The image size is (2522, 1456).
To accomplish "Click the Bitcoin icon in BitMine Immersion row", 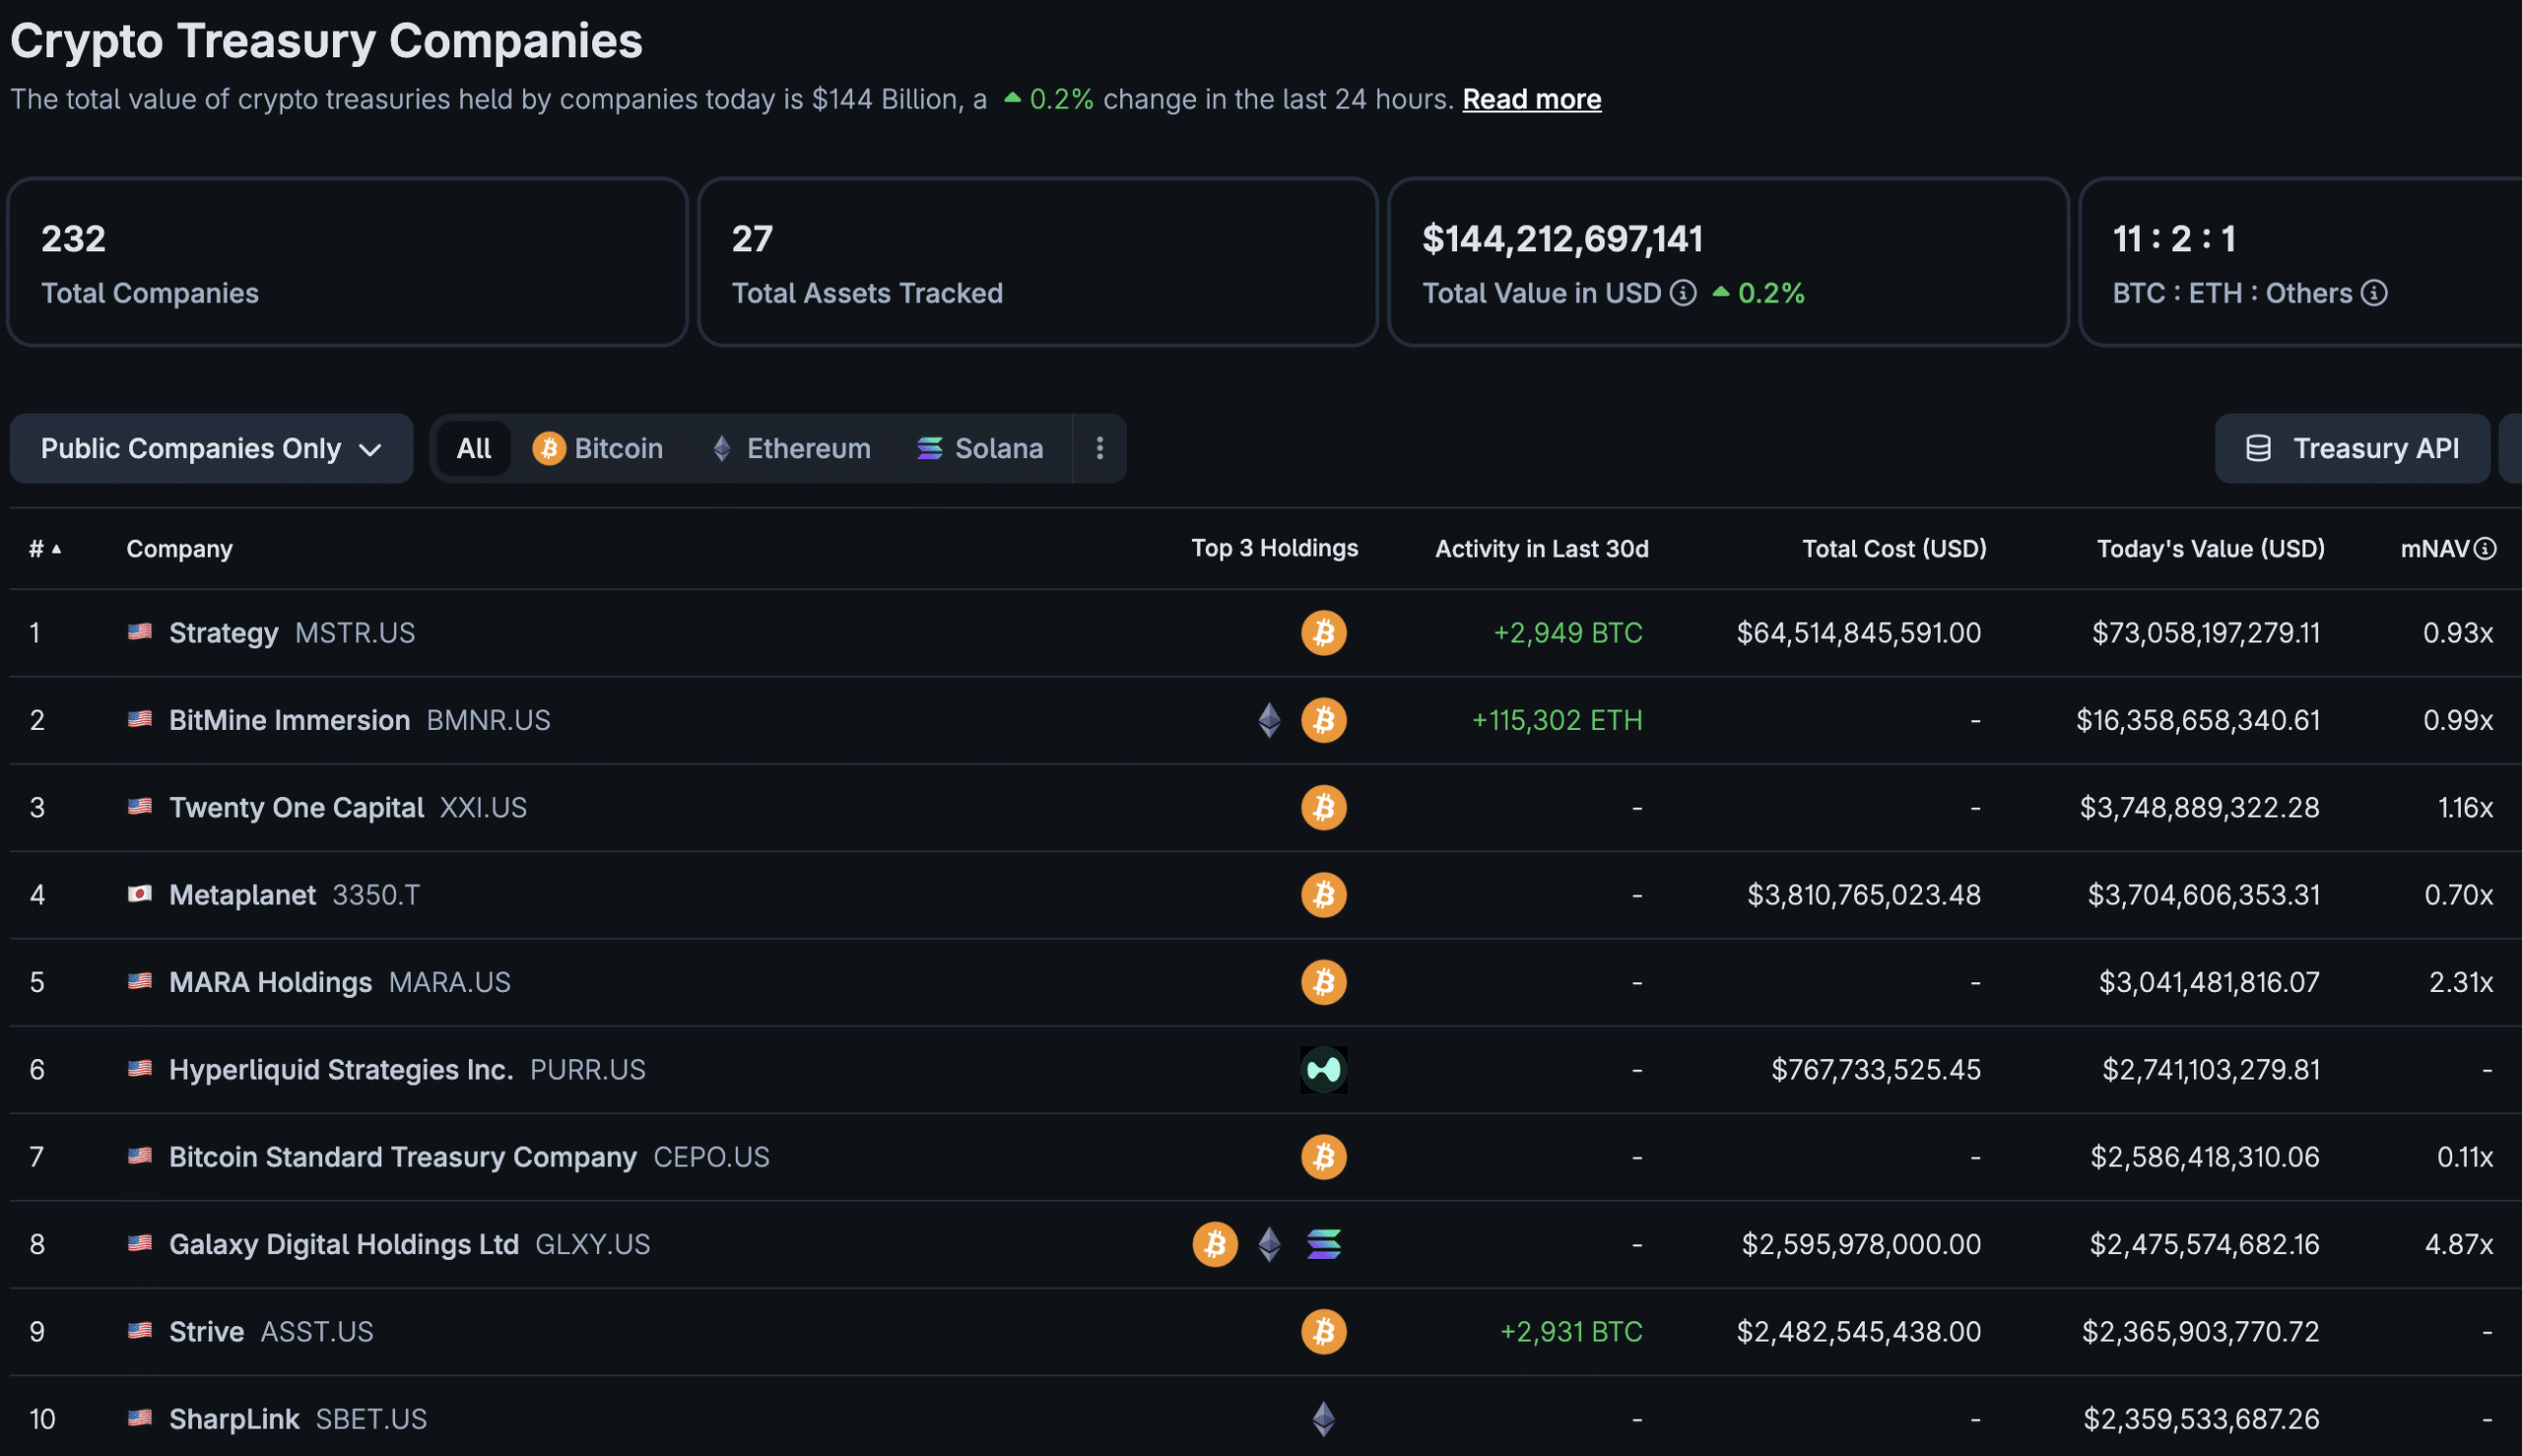I will [x=1323, y=720].
